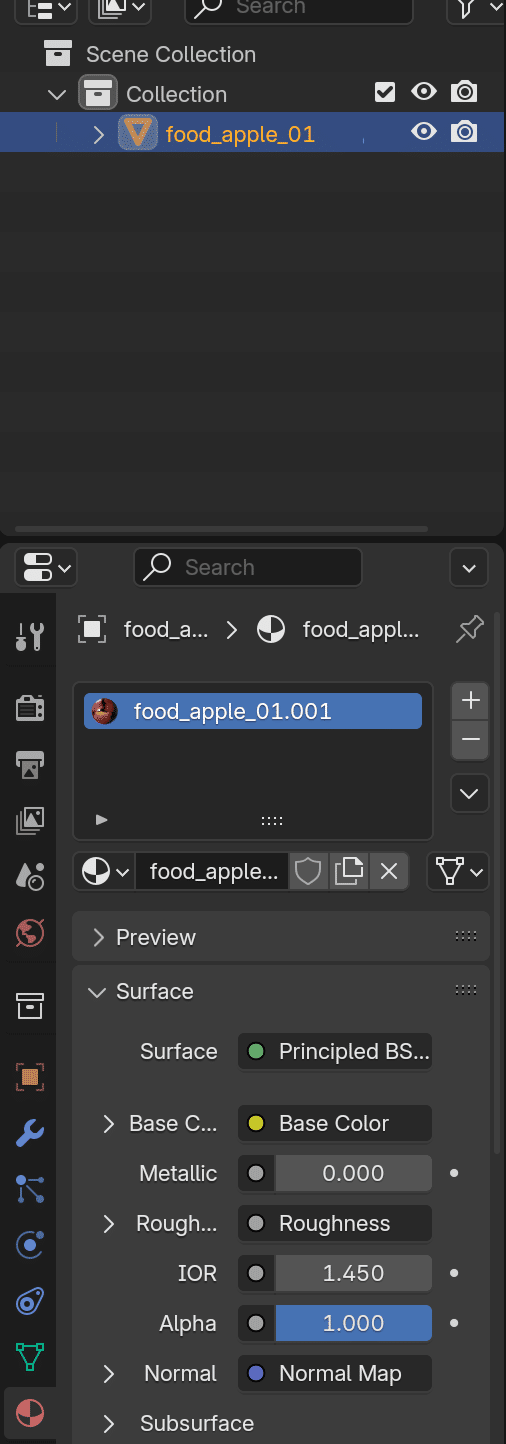The height and width of the screenshot is (1444, 506).
Task: Select the food_apple_01.001 material slot
Action: tap(253, 712)
